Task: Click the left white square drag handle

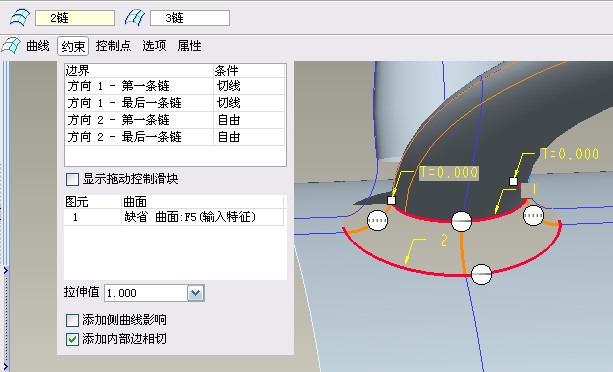Action: point(391,200)
